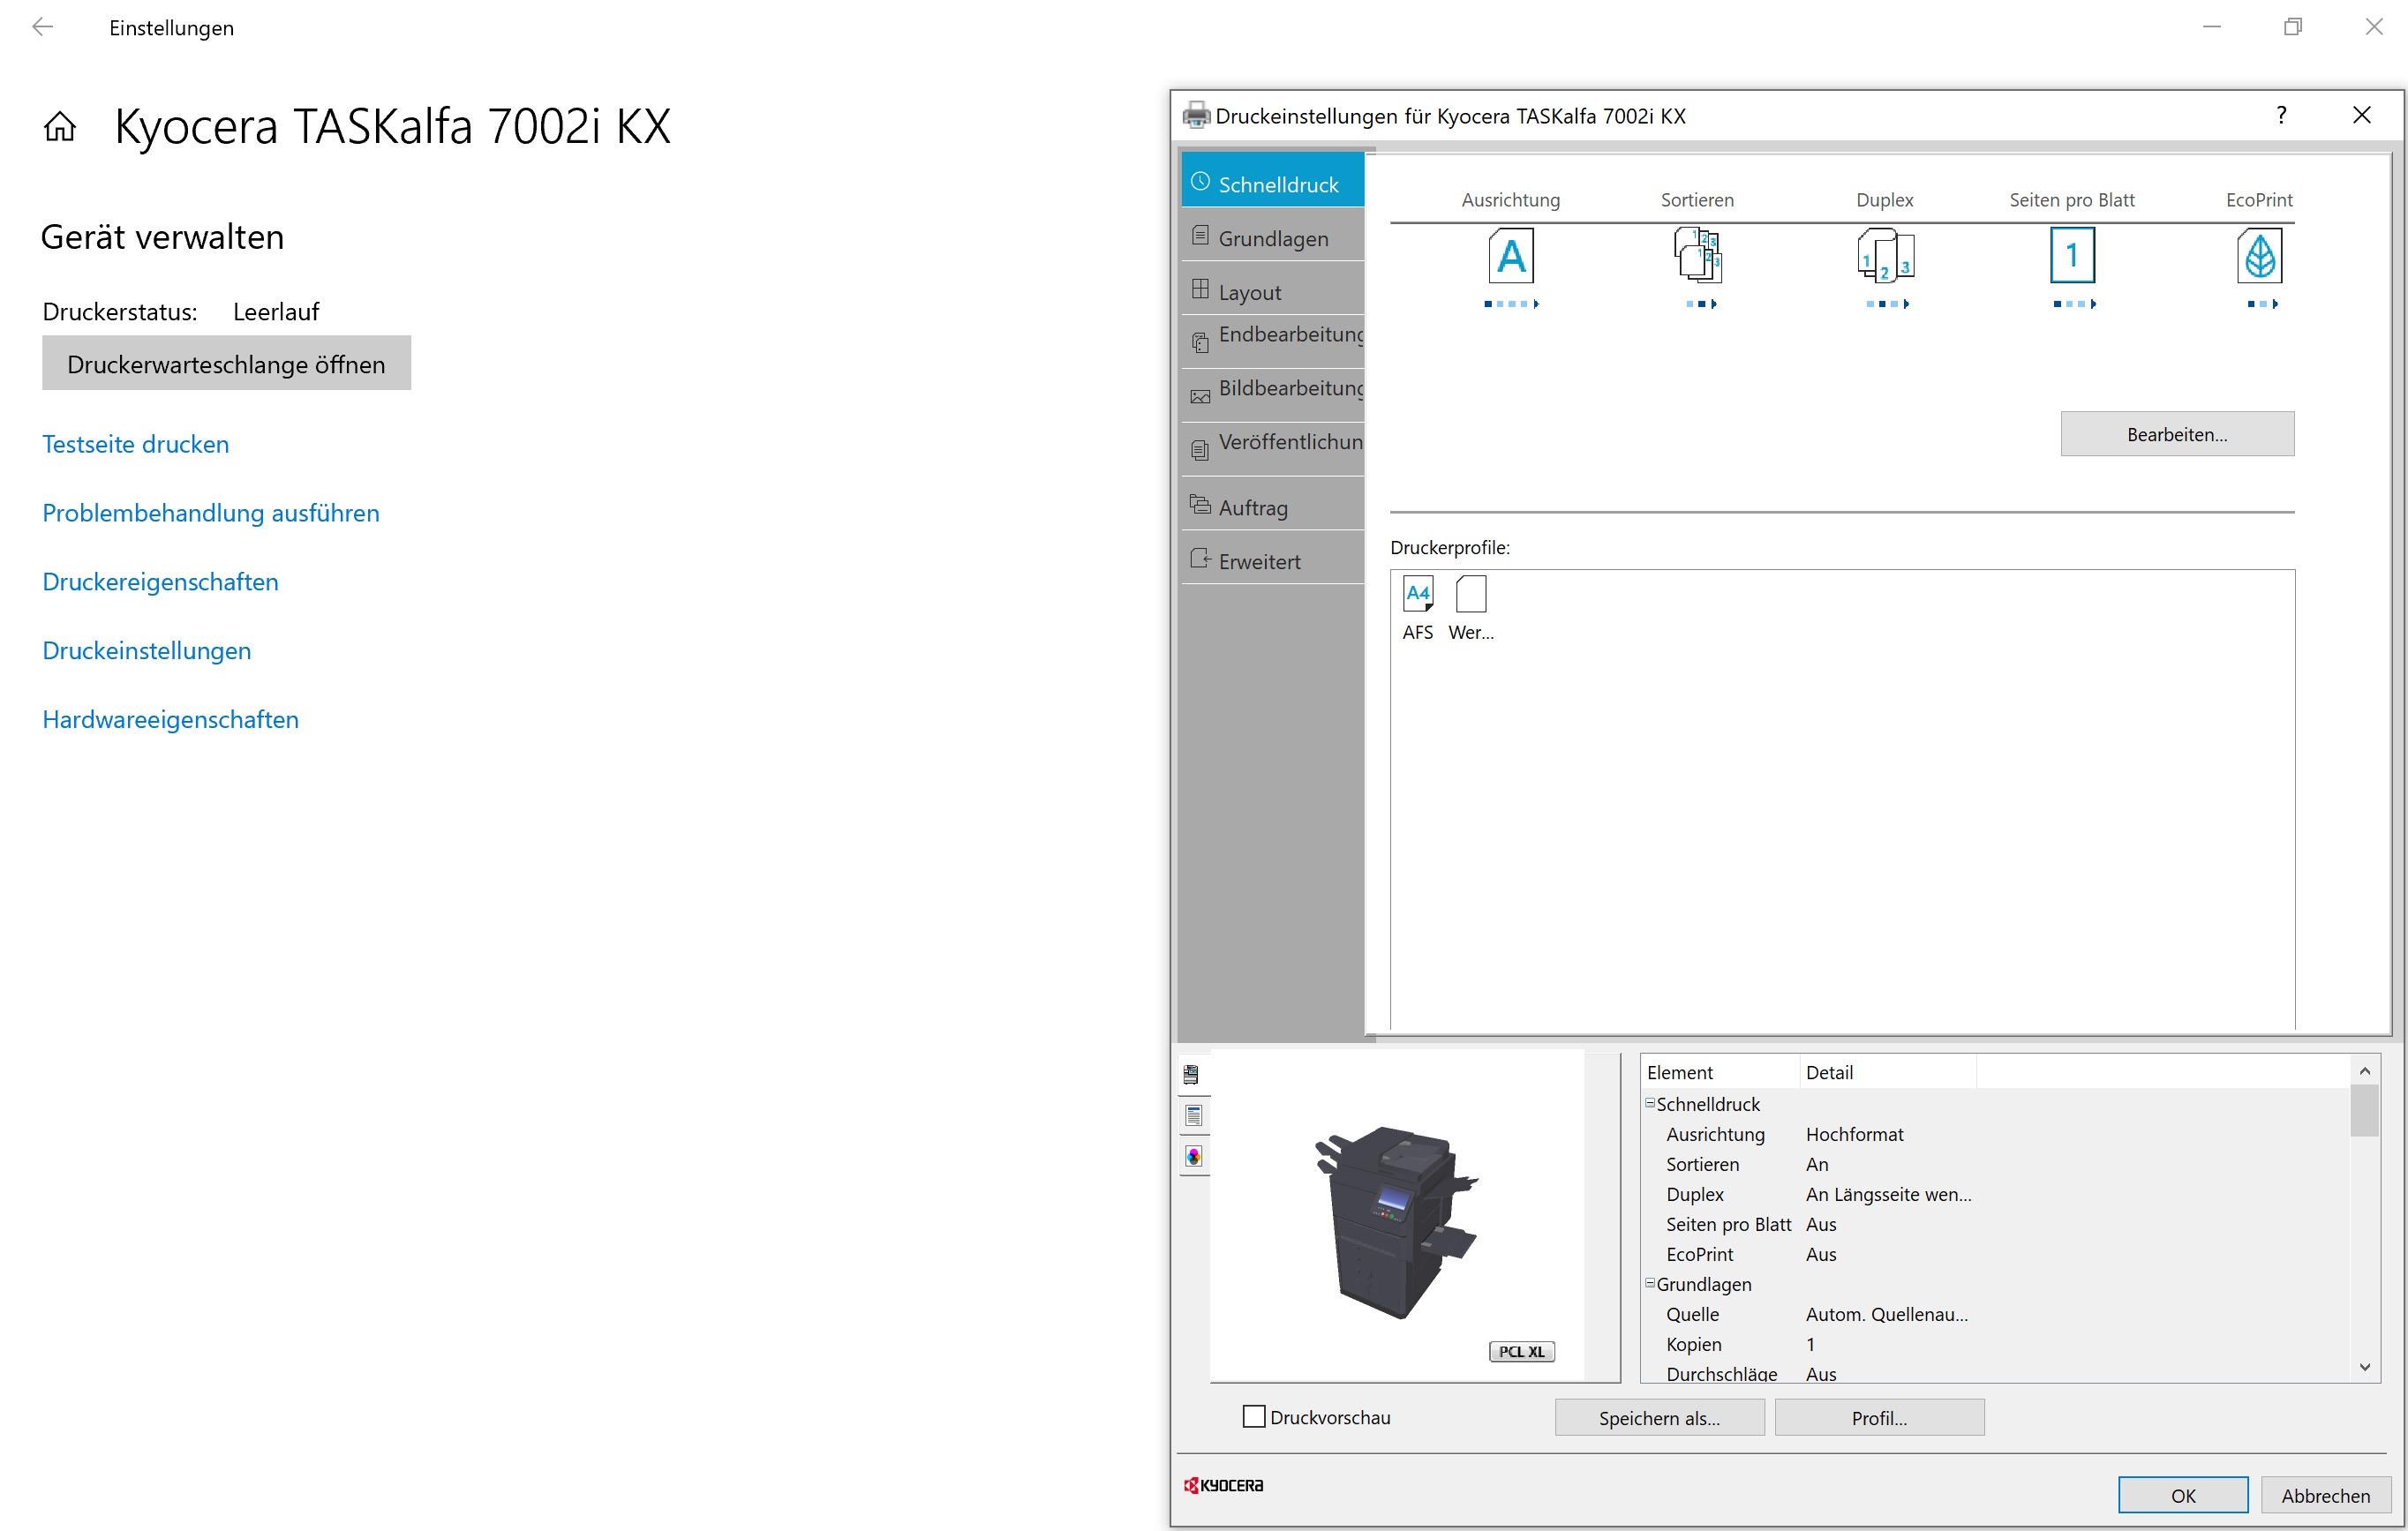Click the Seiten pro Blatt icon
The image size is (2408, 1531).
(x=2071, y=256)
